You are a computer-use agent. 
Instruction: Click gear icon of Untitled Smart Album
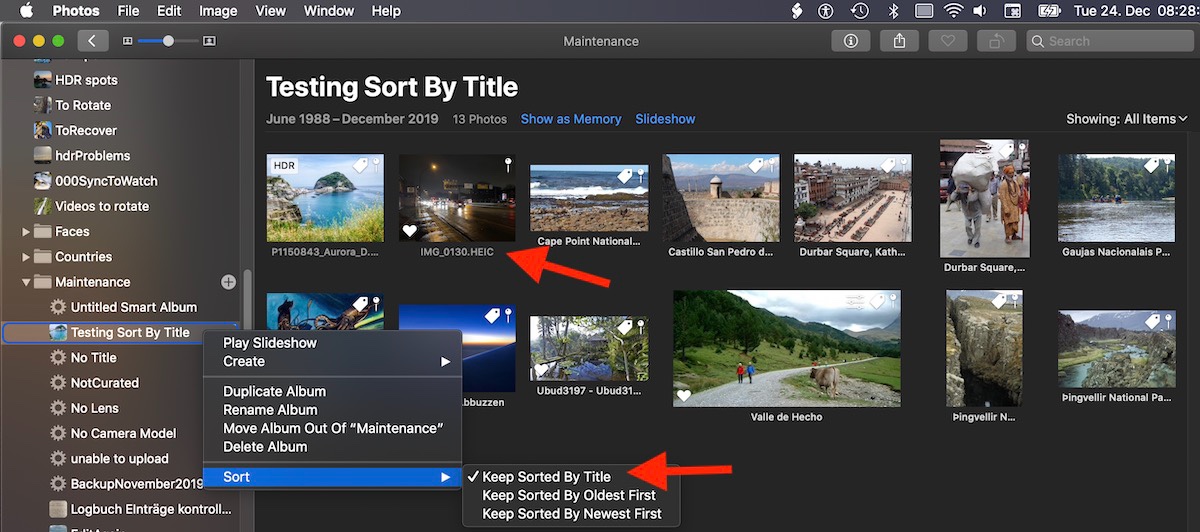pyautogui.click(x=58, y=307)
